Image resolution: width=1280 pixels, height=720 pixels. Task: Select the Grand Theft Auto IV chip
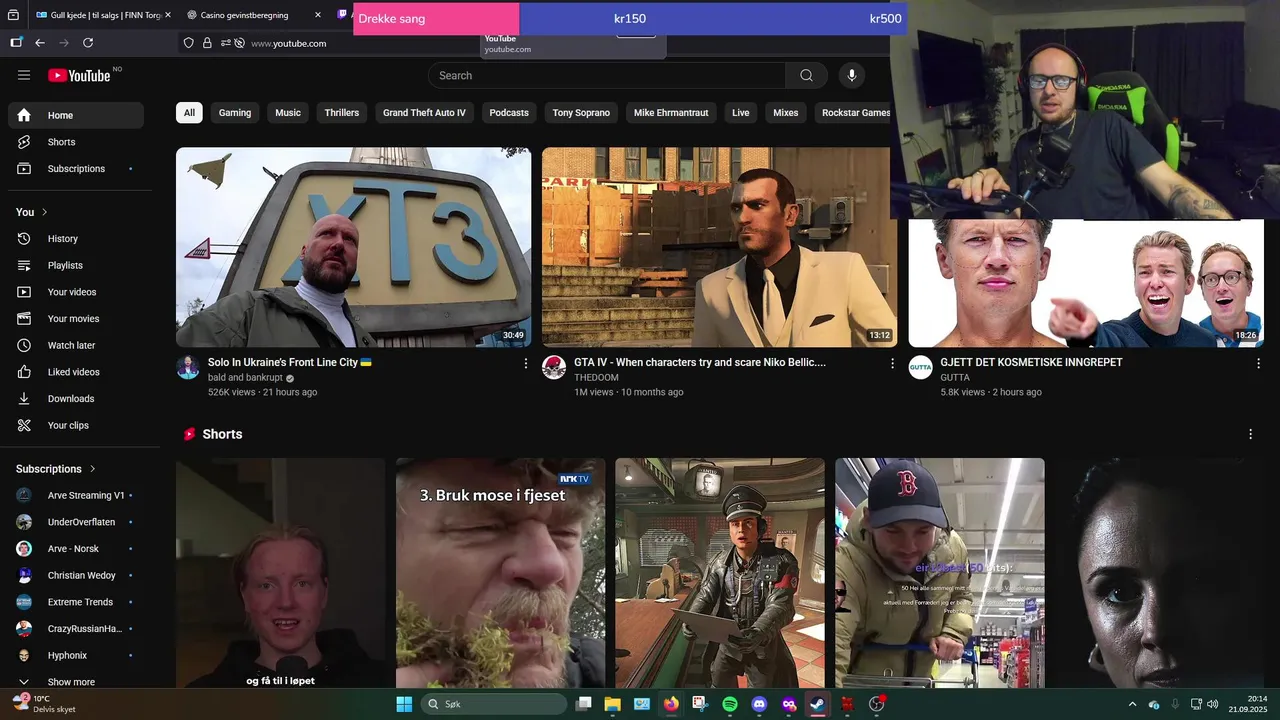424,113
